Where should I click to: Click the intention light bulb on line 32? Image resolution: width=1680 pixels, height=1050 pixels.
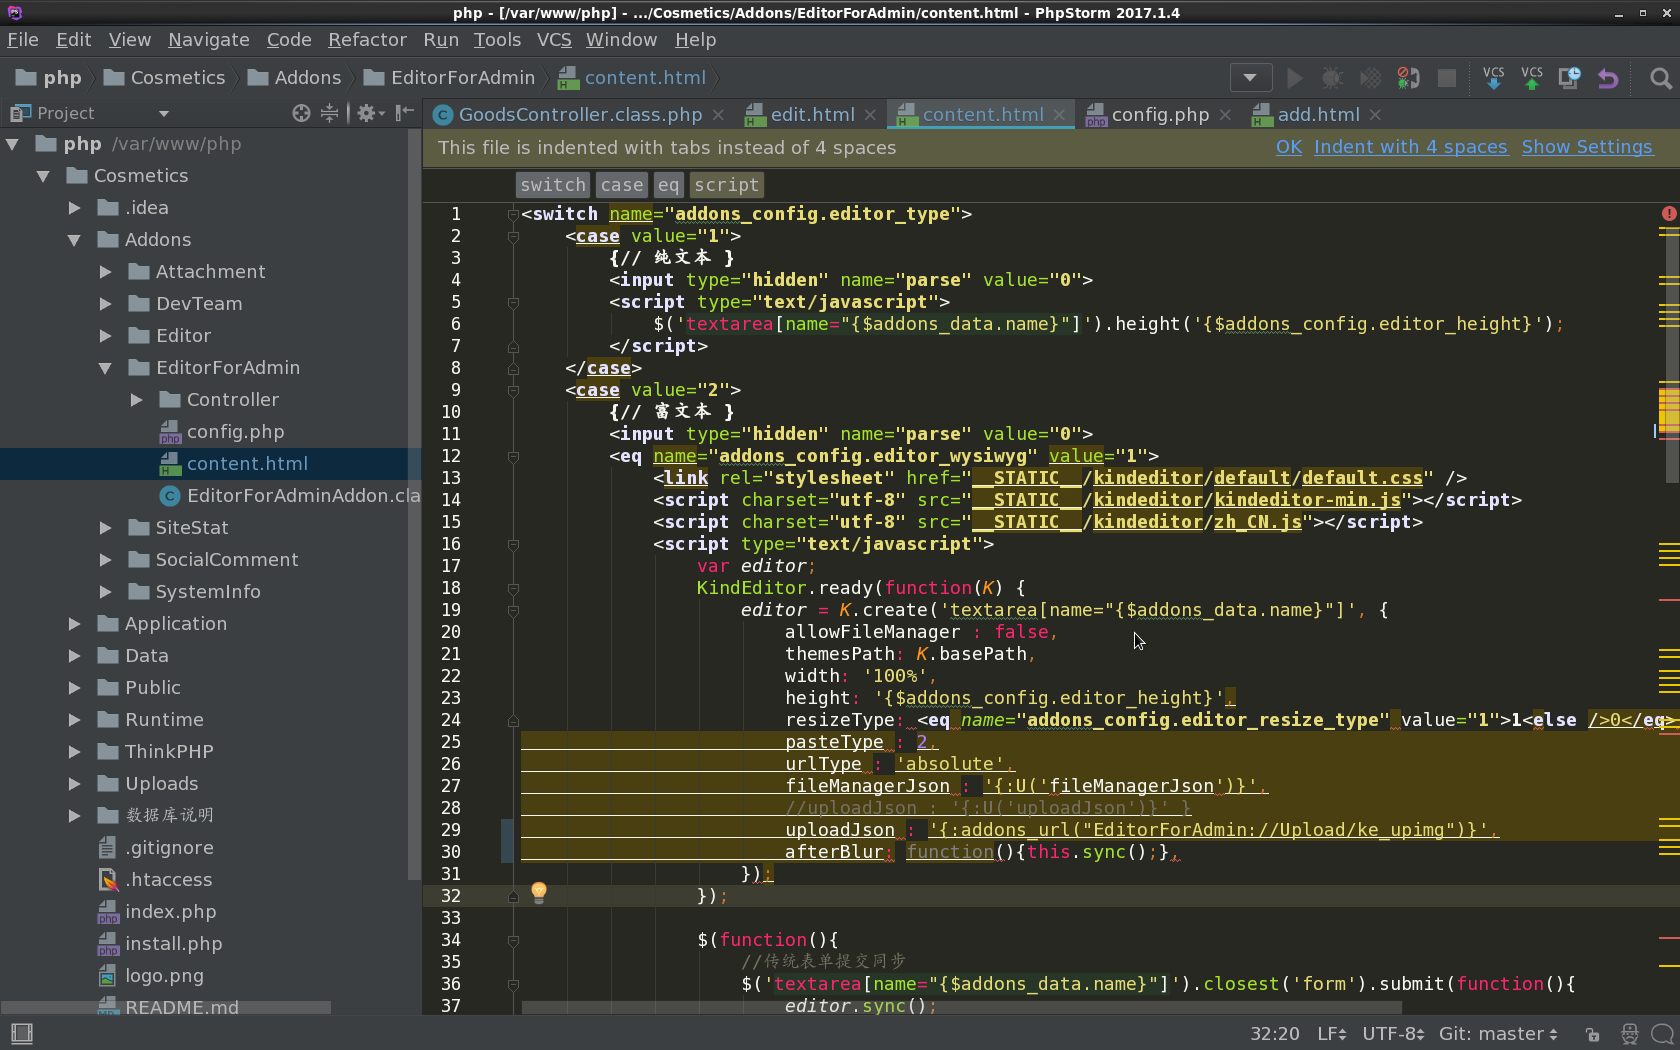point(539,891)
